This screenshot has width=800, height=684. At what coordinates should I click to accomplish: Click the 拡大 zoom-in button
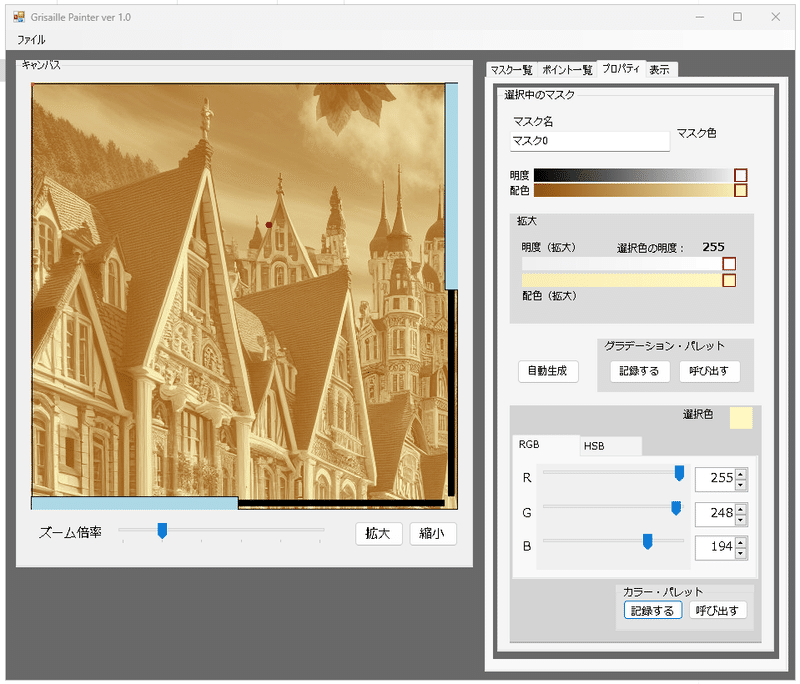click(x=379, y=534)
